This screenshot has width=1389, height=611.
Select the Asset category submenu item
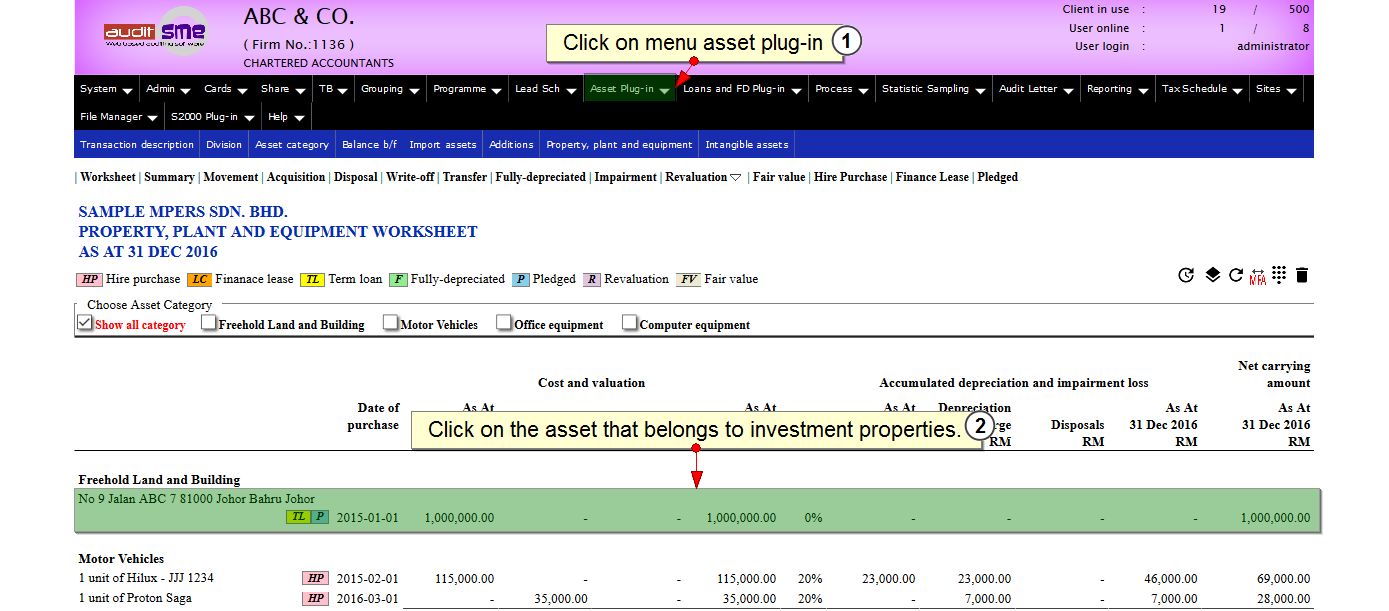coord(291,145)
